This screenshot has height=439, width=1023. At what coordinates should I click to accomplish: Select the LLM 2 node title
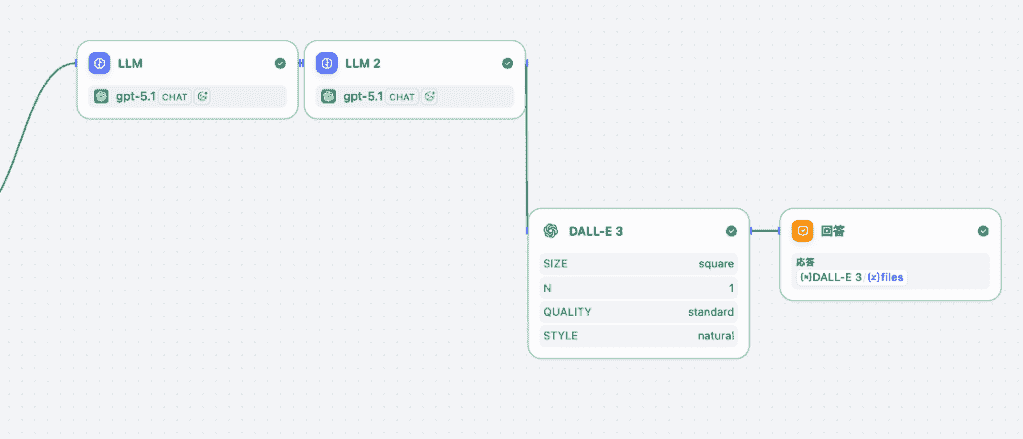pos(363,63)
